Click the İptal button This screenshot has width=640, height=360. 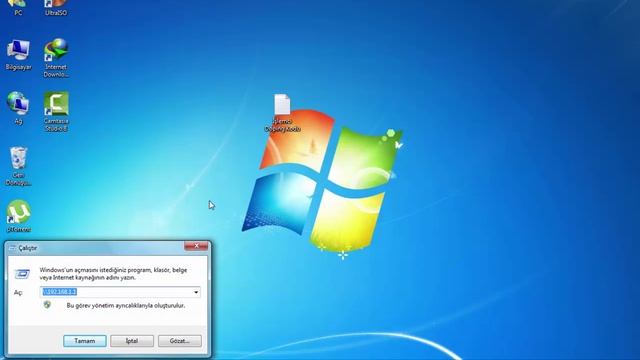click(x=132, y=341)
